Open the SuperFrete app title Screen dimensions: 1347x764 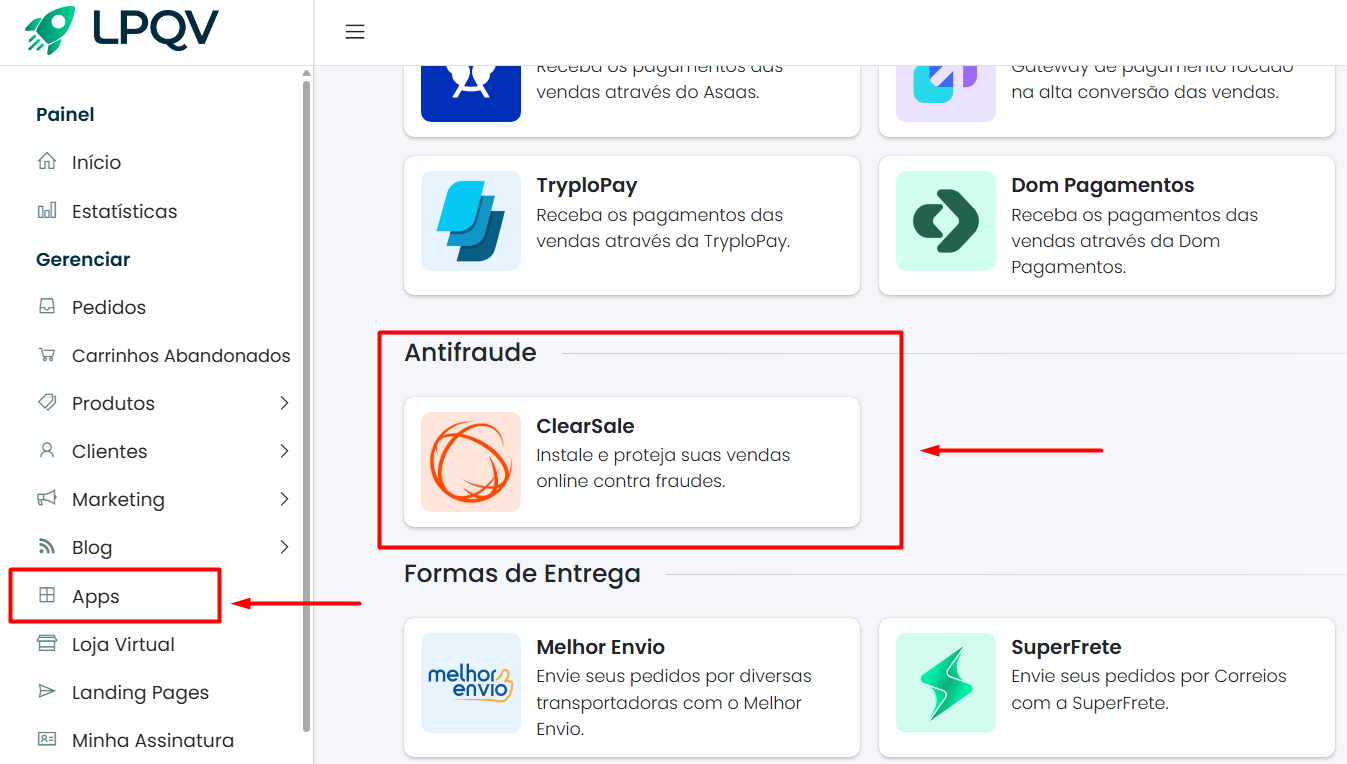tap(1065, 647)
